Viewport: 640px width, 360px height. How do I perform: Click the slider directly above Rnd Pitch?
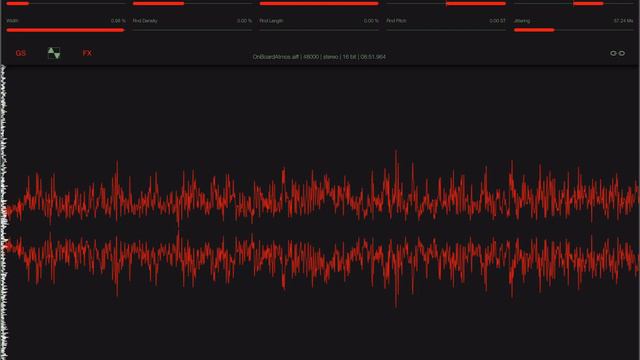point(446,3)
